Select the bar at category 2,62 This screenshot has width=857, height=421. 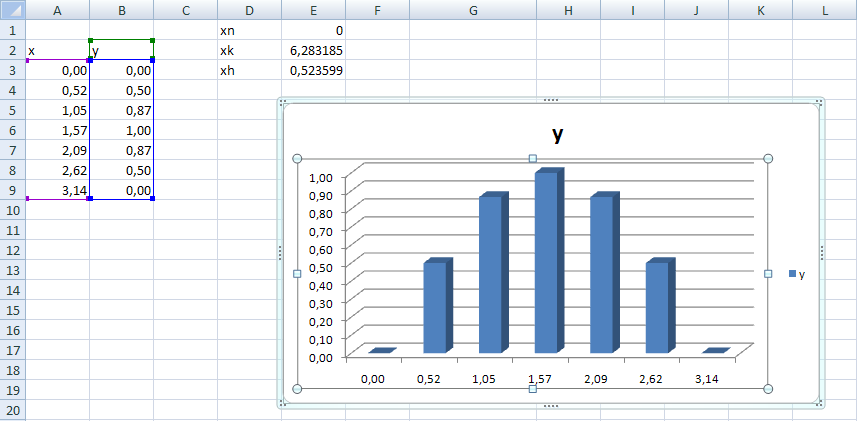click(x=660, y=306)
